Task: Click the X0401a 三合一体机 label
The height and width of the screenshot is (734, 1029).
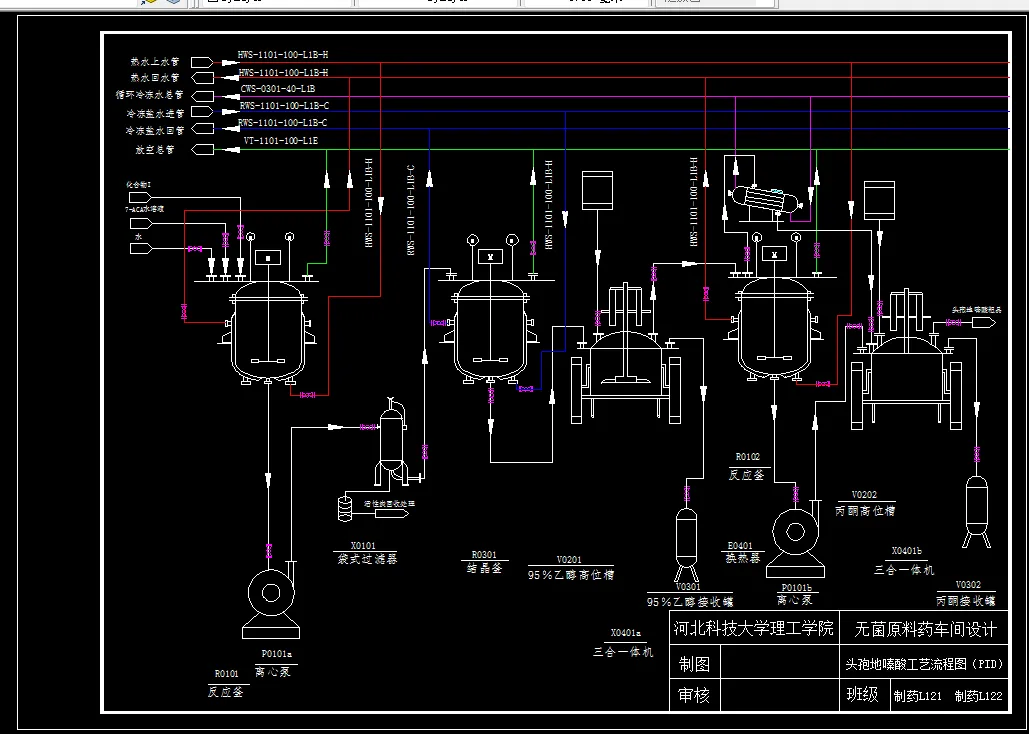Action: [x=624, y=643]
